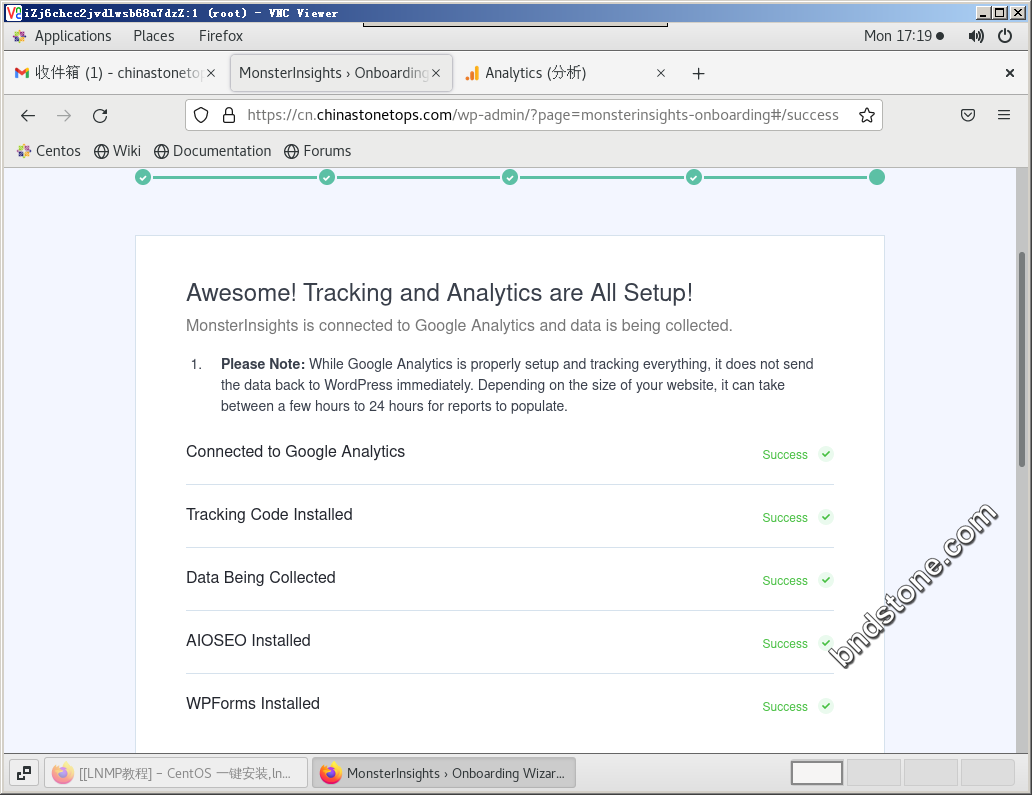Open the Wiki bookmark
The width and height of the screenshot is (1032, 795).
[117, 151]
